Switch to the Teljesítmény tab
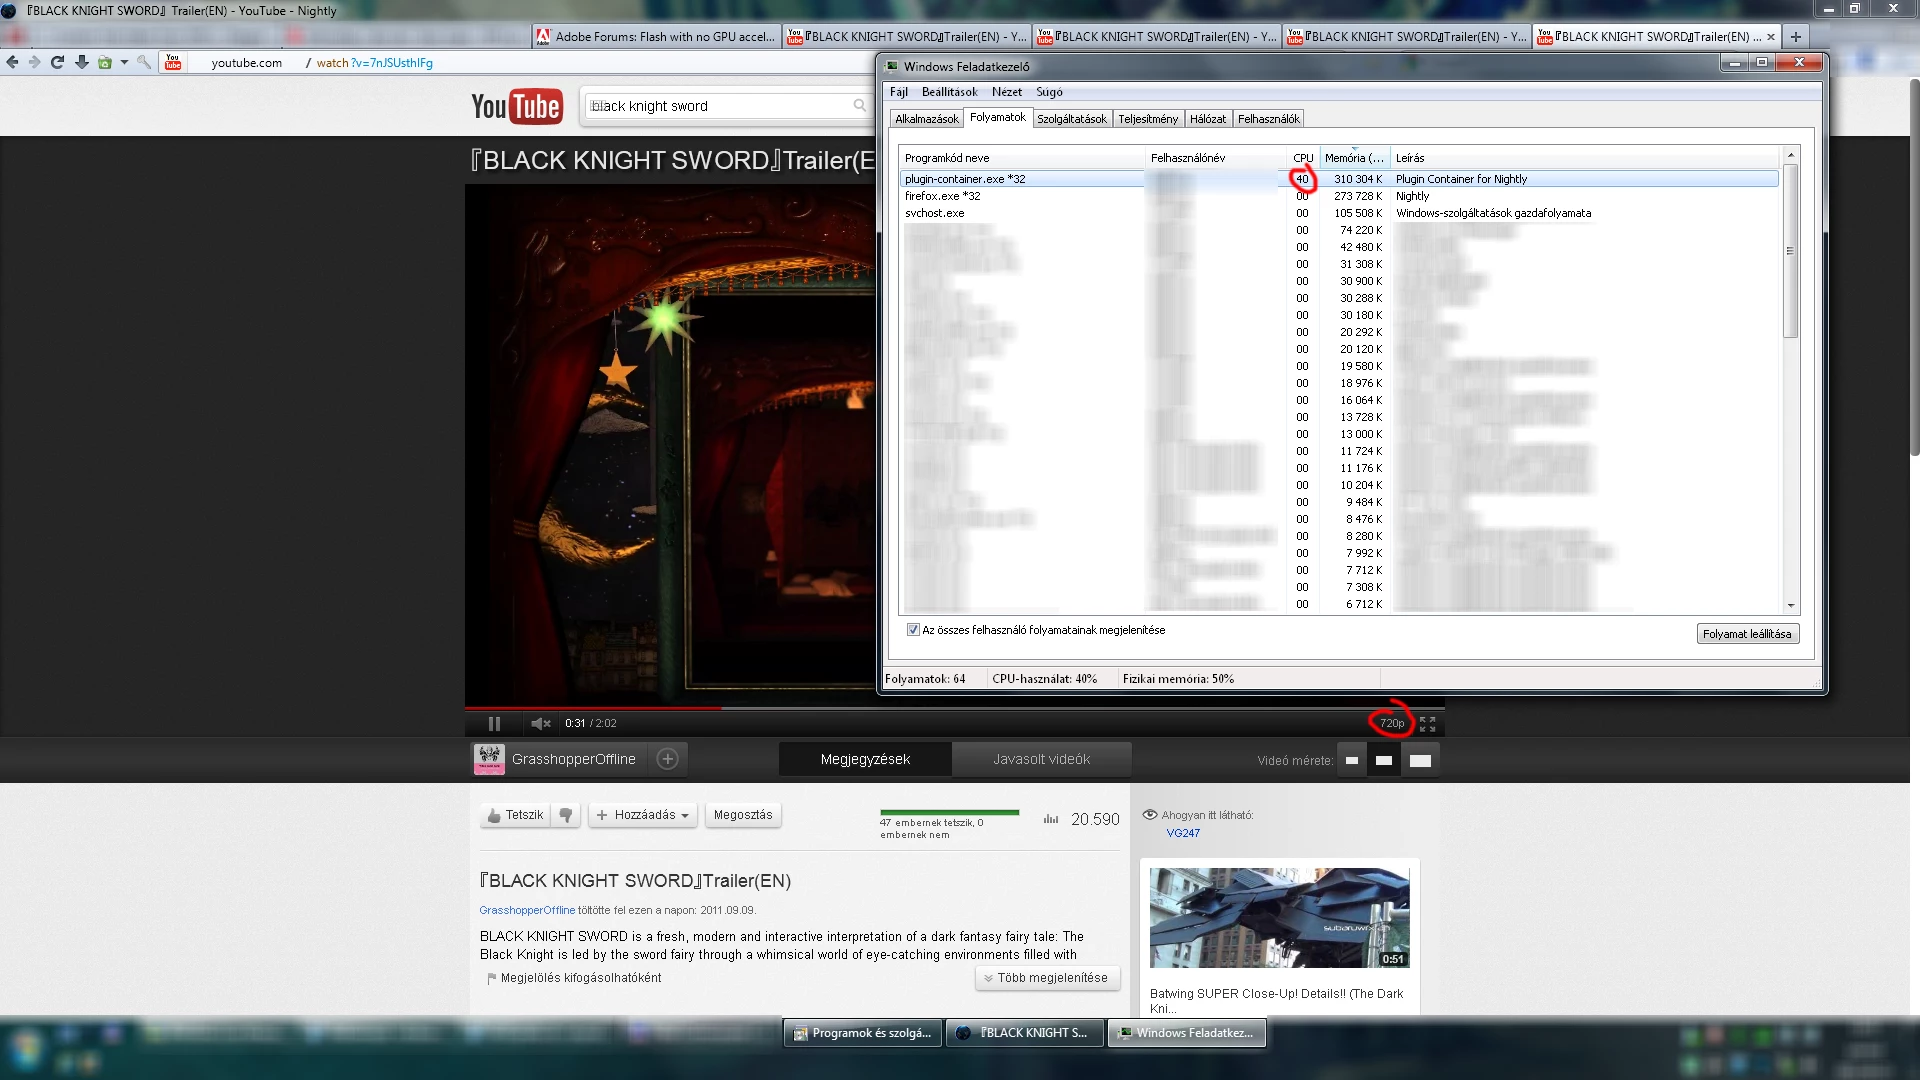The image size is (1920, 1080). pos(1147,119)
